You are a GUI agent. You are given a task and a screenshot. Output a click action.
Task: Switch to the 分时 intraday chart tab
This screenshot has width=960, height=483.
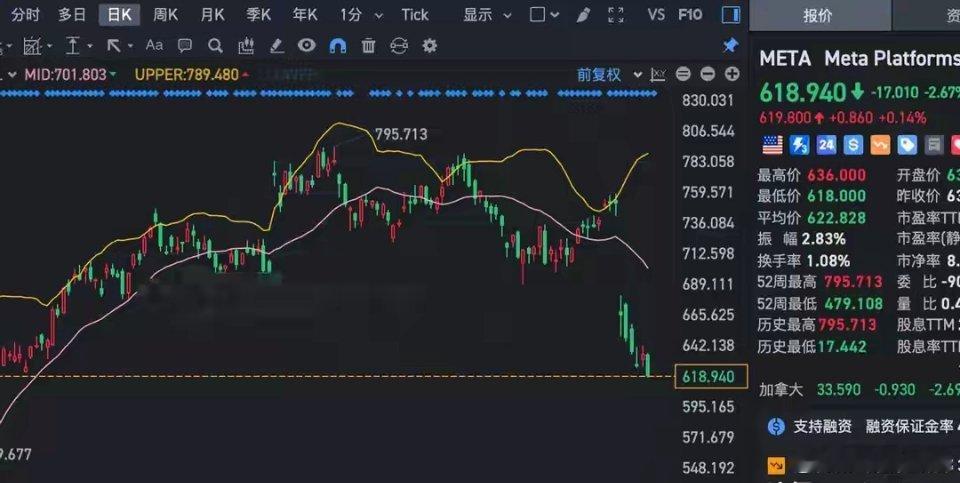pos(24,15)
